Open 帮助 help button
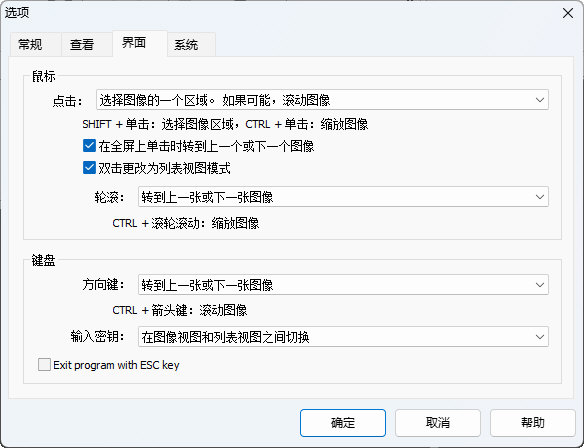The height and width of the screenshot is (448, 584). pyautogui.click(x=533, y=423)
